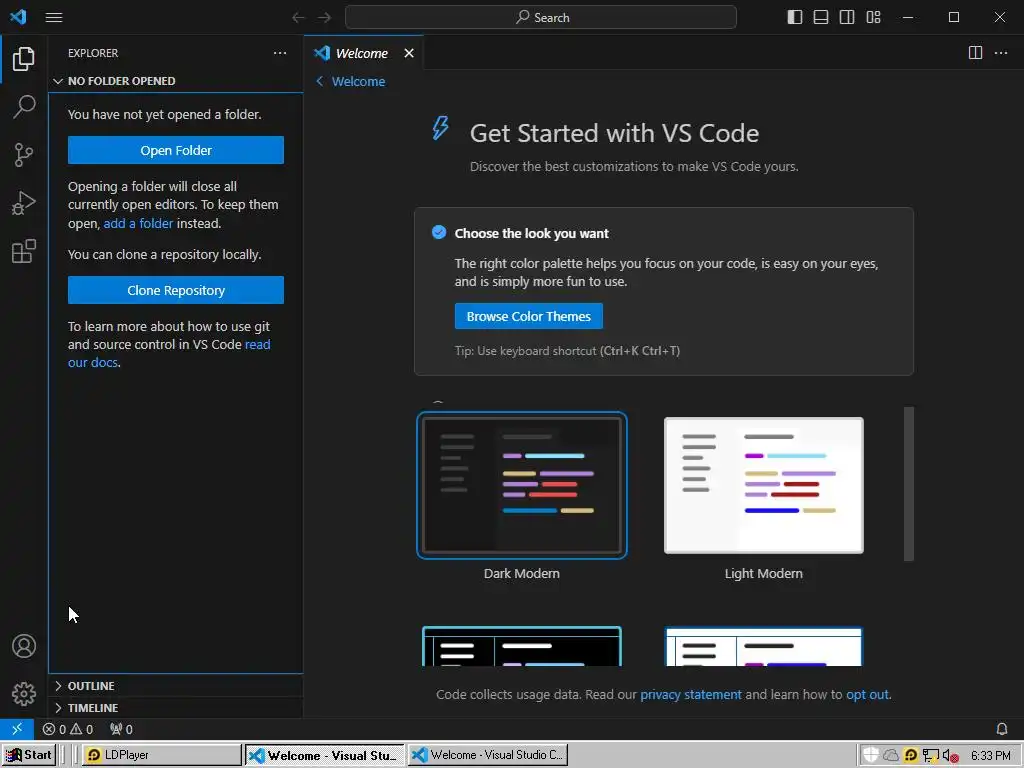
Task: Open the Customize Layout icon
Action: 873,17
